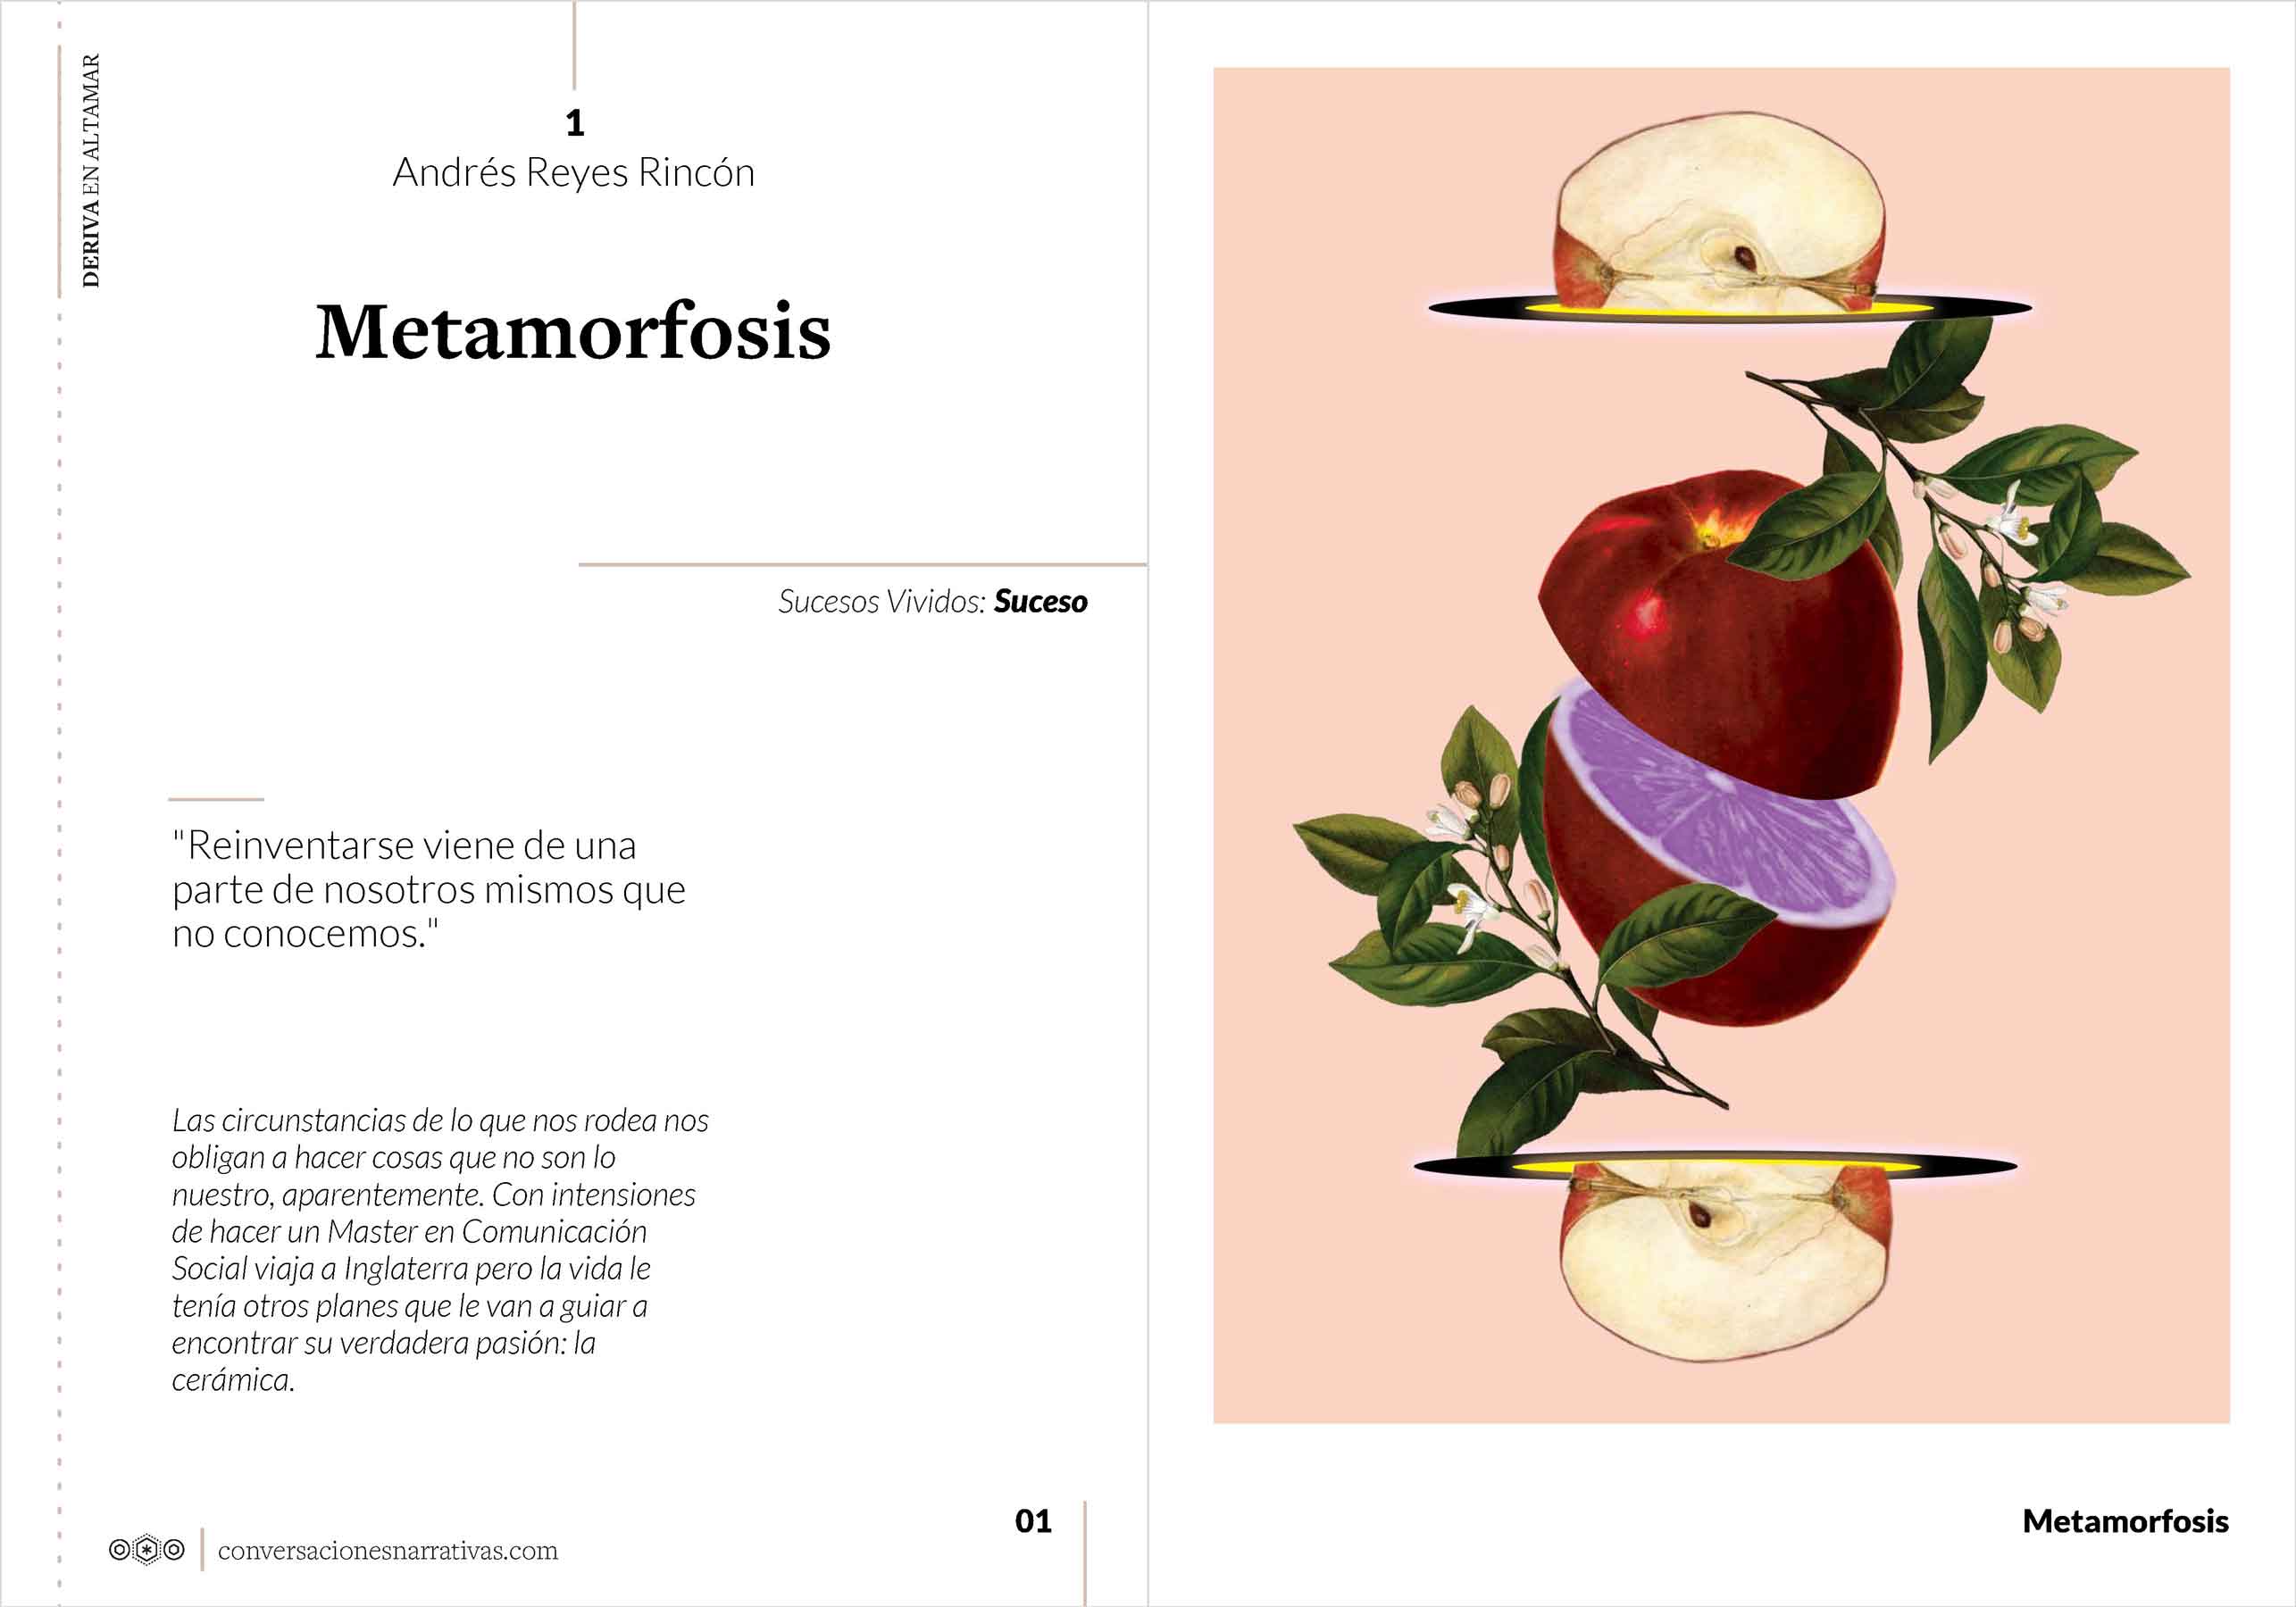Click the upper glowing black portal disc
Viewport: 2296px width, 1607px height.
point(1730,308)
